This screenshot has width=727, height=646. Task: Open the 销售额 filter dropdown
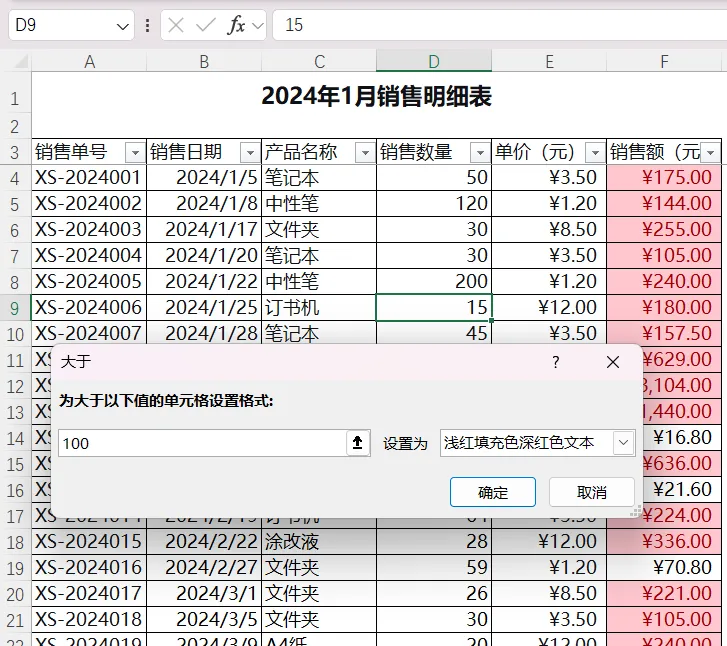click(x=710, y=153)
